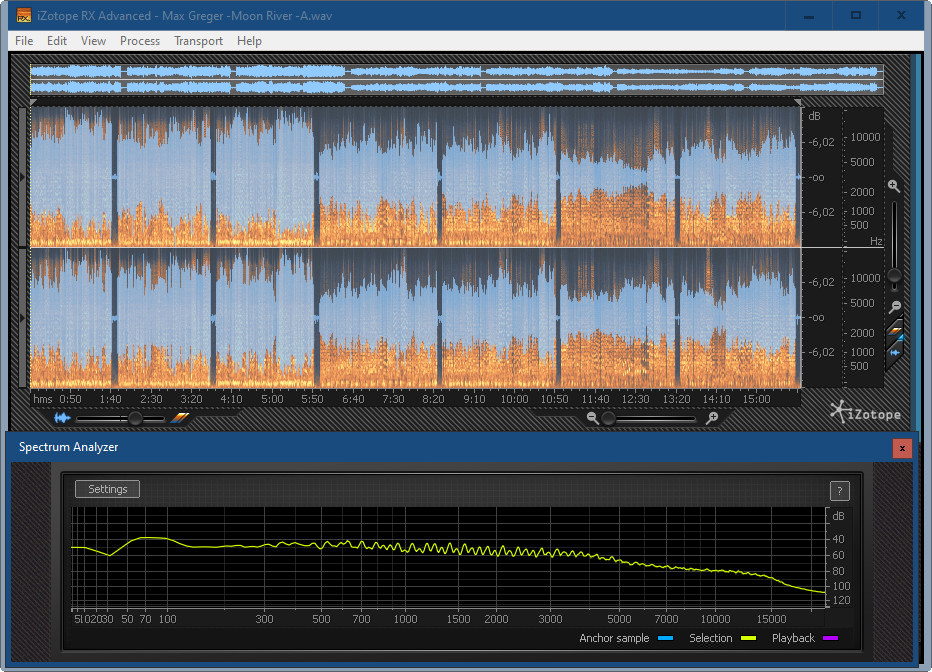The image size is (932, 672).
Task: Click the time zoom-out magnifier icon
Action: pos(593,418)
